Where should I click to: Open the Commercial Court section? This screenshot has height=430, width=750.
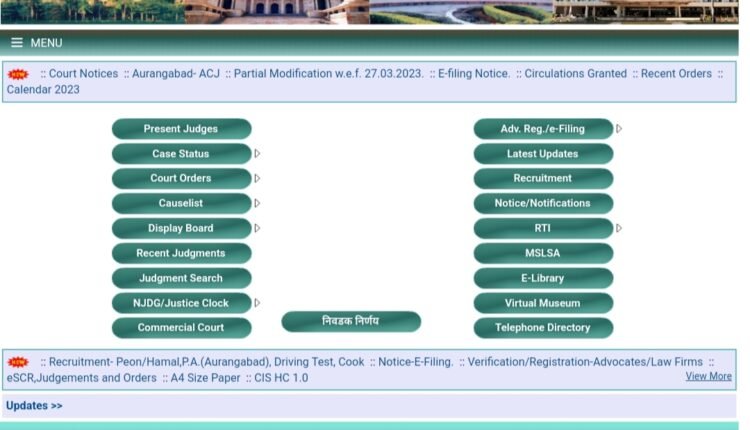point(181,328)
